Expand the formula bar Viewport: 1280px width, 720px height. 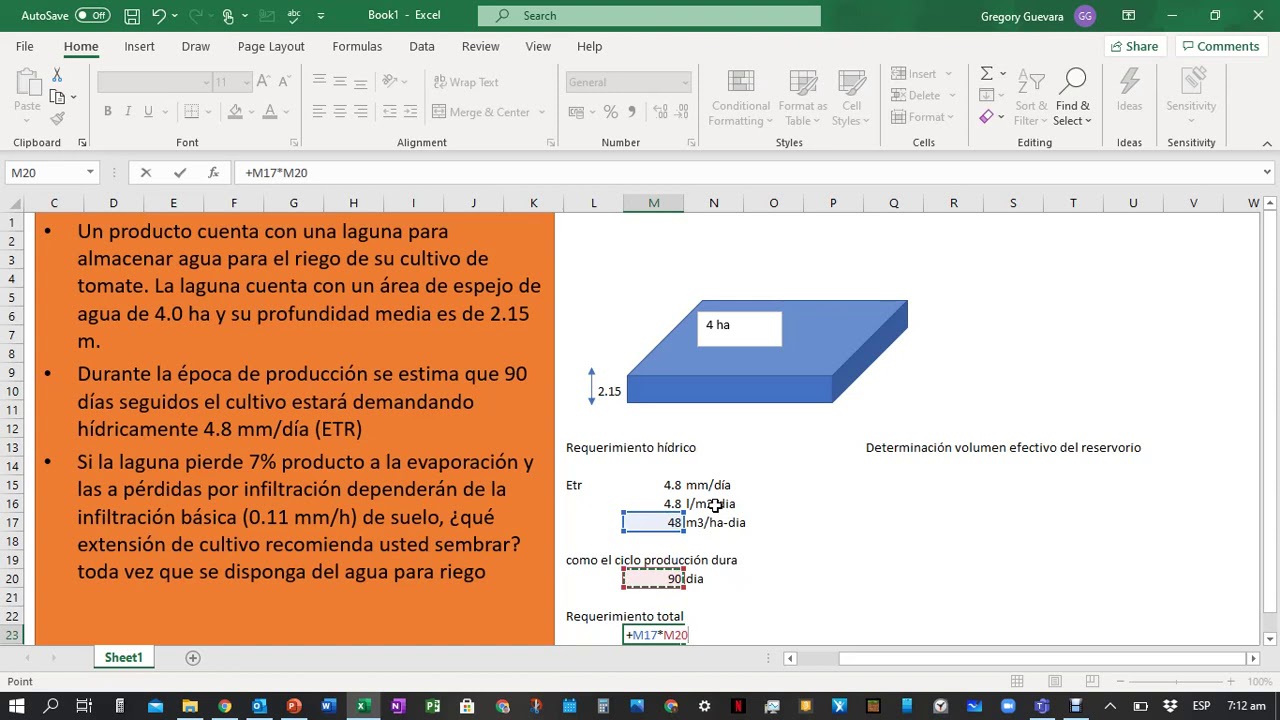click(x=1267, y=173)
